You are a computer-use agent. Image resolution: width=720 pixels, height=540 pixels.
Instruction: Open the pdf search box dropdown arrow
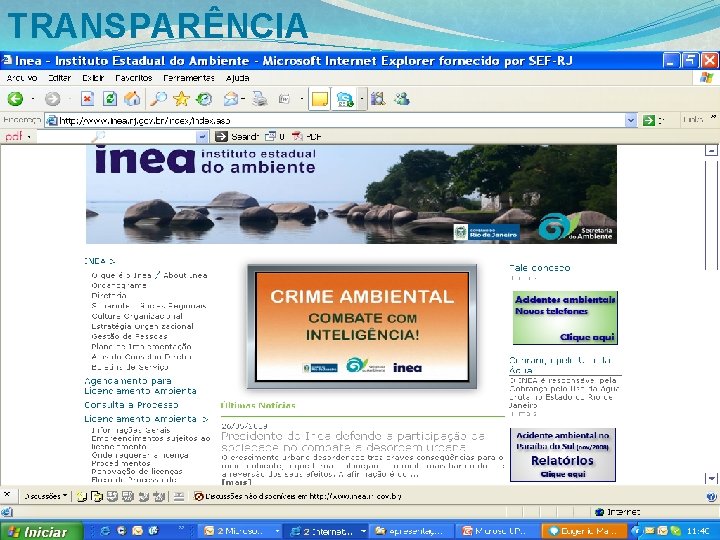202,136
